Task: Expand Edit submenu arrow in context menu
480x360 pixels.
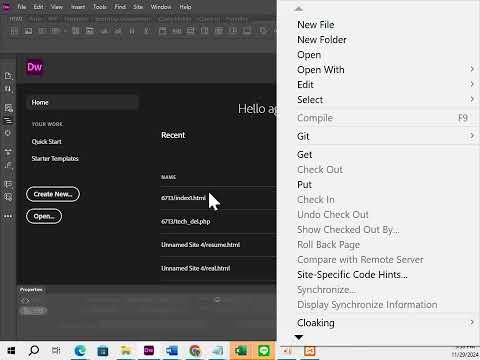Action: tap(472, 84)
